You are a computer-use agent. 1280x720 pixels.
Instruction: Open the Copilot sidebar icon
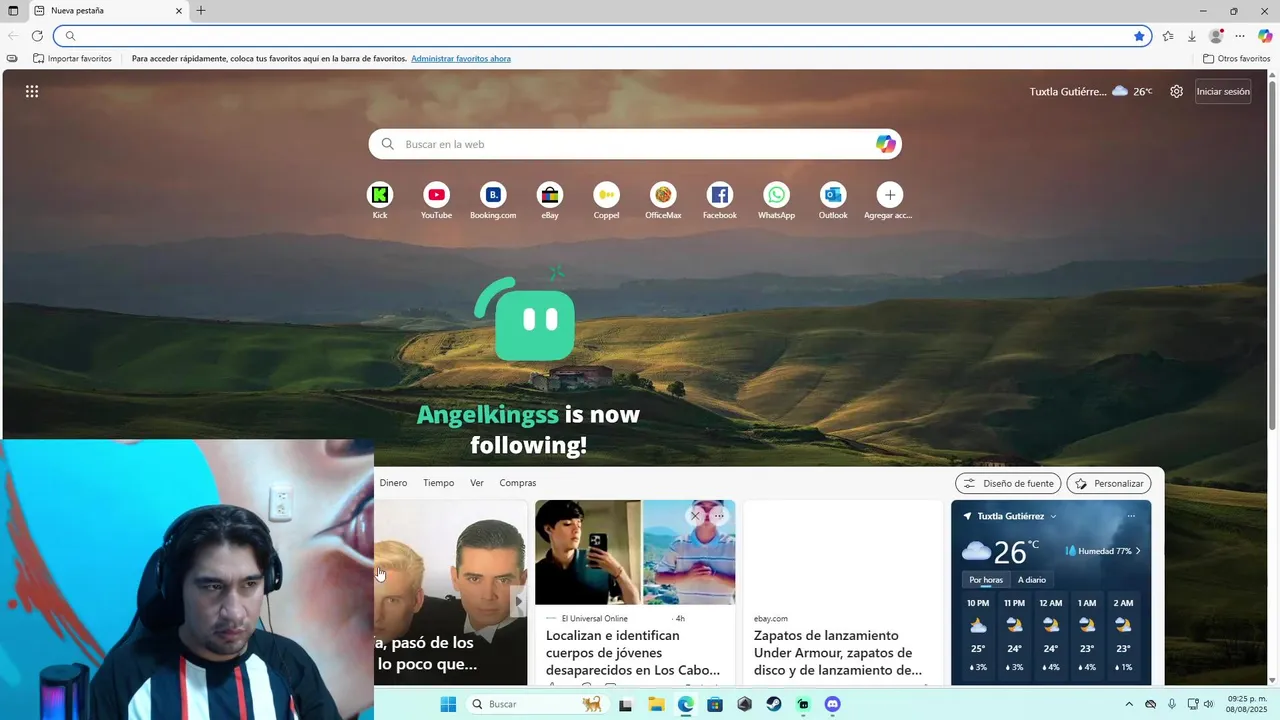click(x=1265, y=36)
